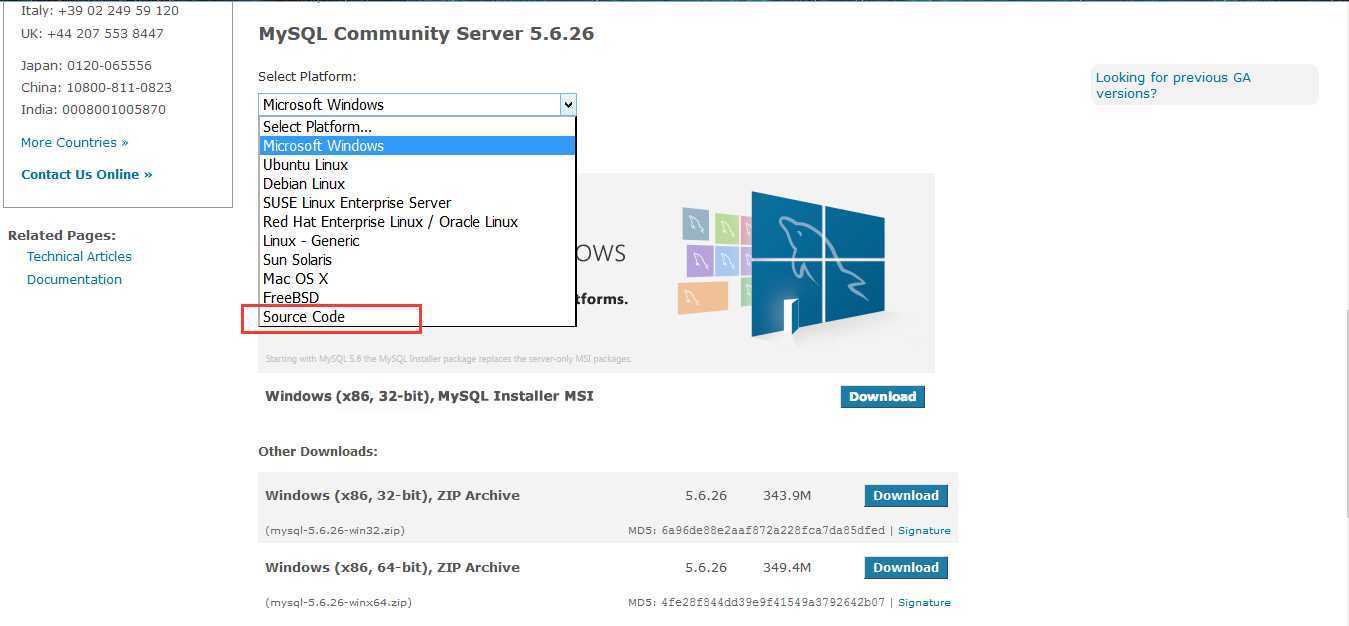This screenshot has width=1349, height=626.
Task: Click the 343.9M file size value
Action: pyautogui.click(x=787, y=496)
